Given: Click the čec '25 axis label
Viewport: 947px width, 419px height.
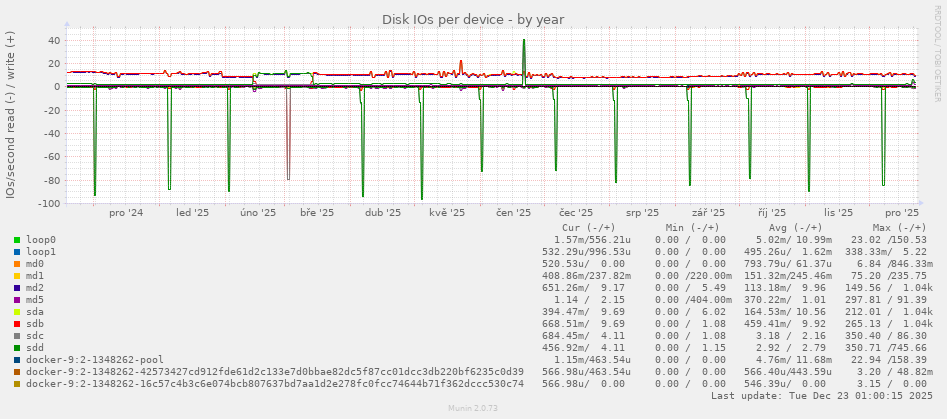Looking at the screenshot, I should point(576,213).
